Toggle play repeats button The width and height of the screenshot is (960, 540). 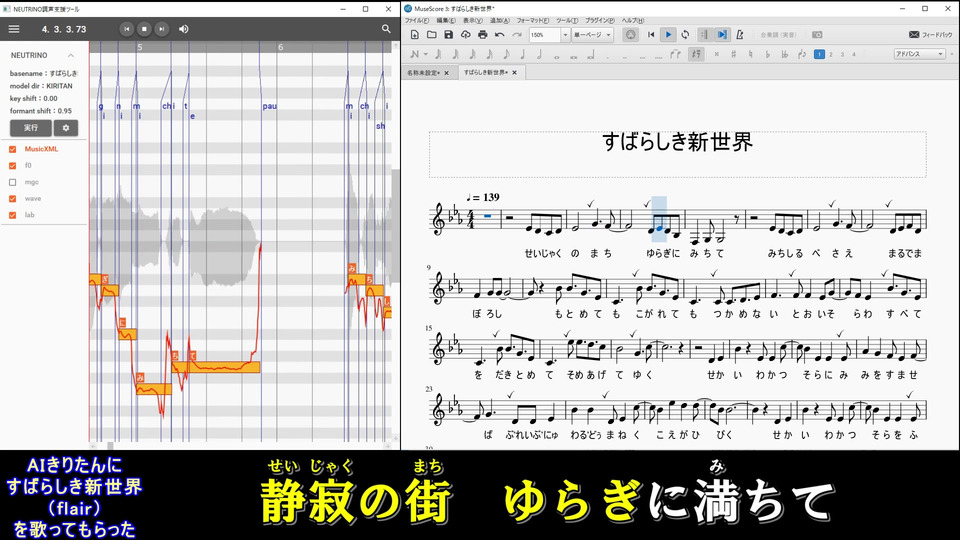704,35
